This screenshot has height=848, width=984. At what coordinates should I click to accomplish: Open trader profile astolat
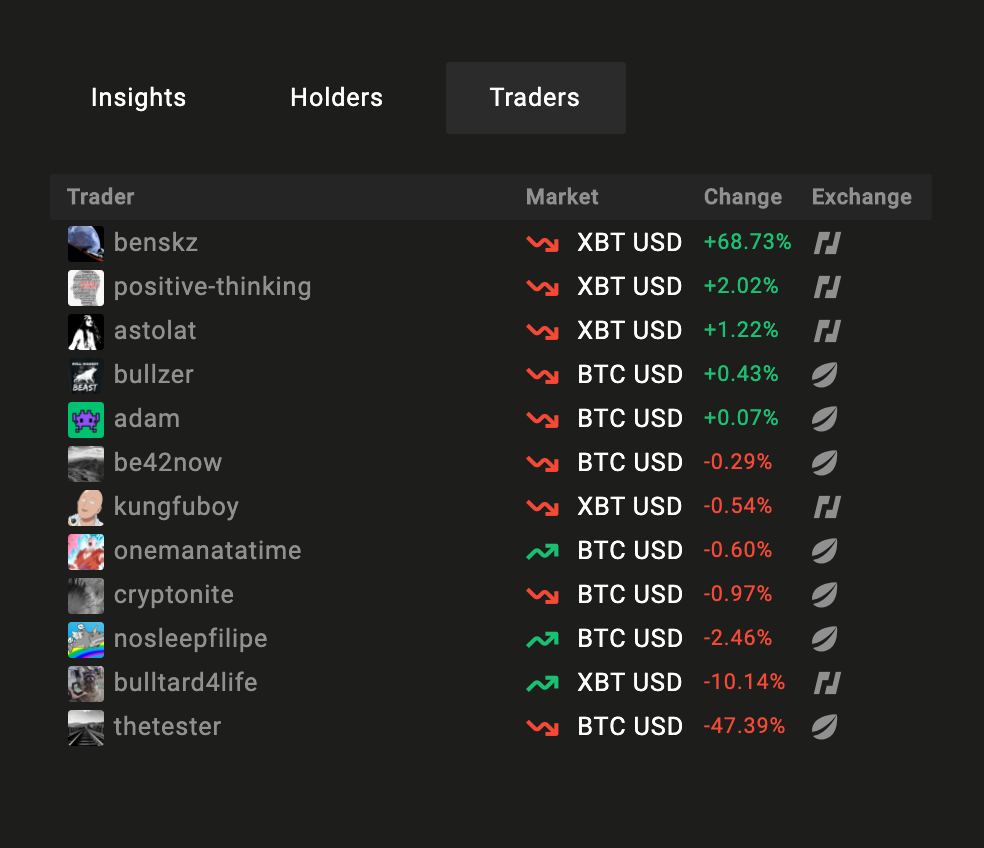click(155, 331)
